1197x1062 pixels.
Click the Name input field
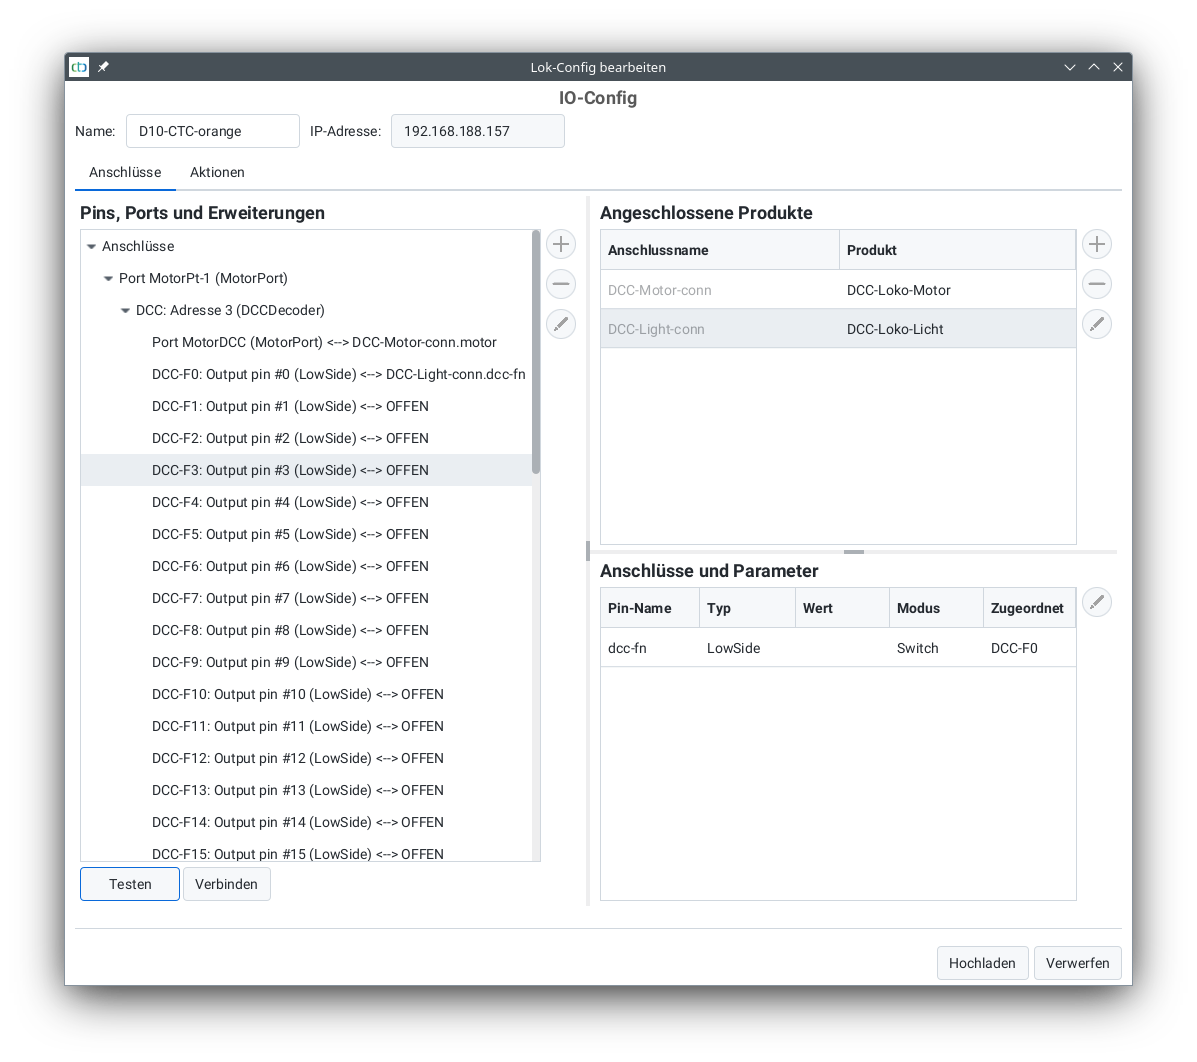[x=212, y=131]
